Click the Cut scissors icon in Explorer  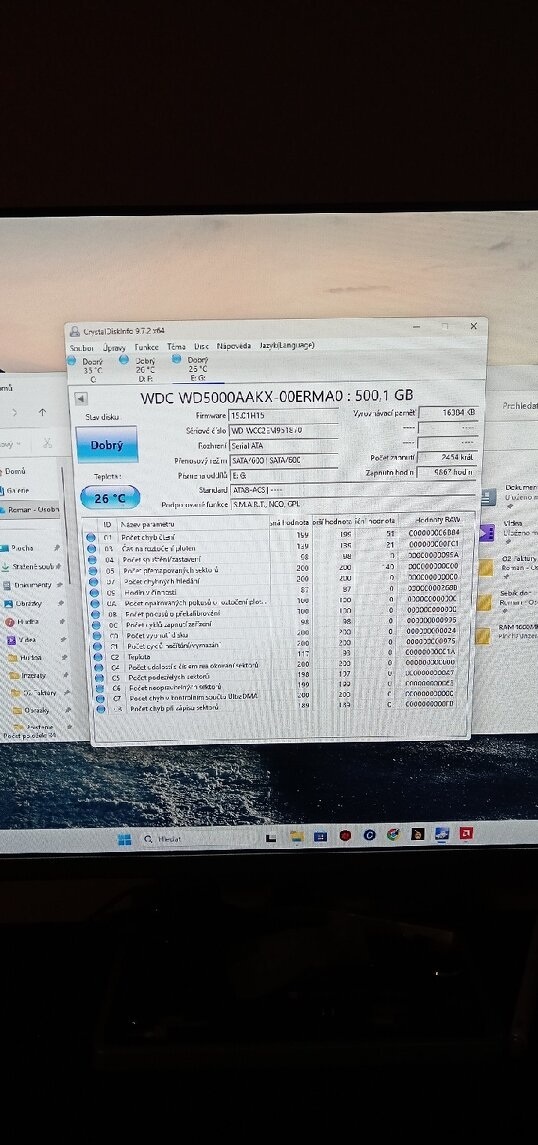click(x=47, y=443)
